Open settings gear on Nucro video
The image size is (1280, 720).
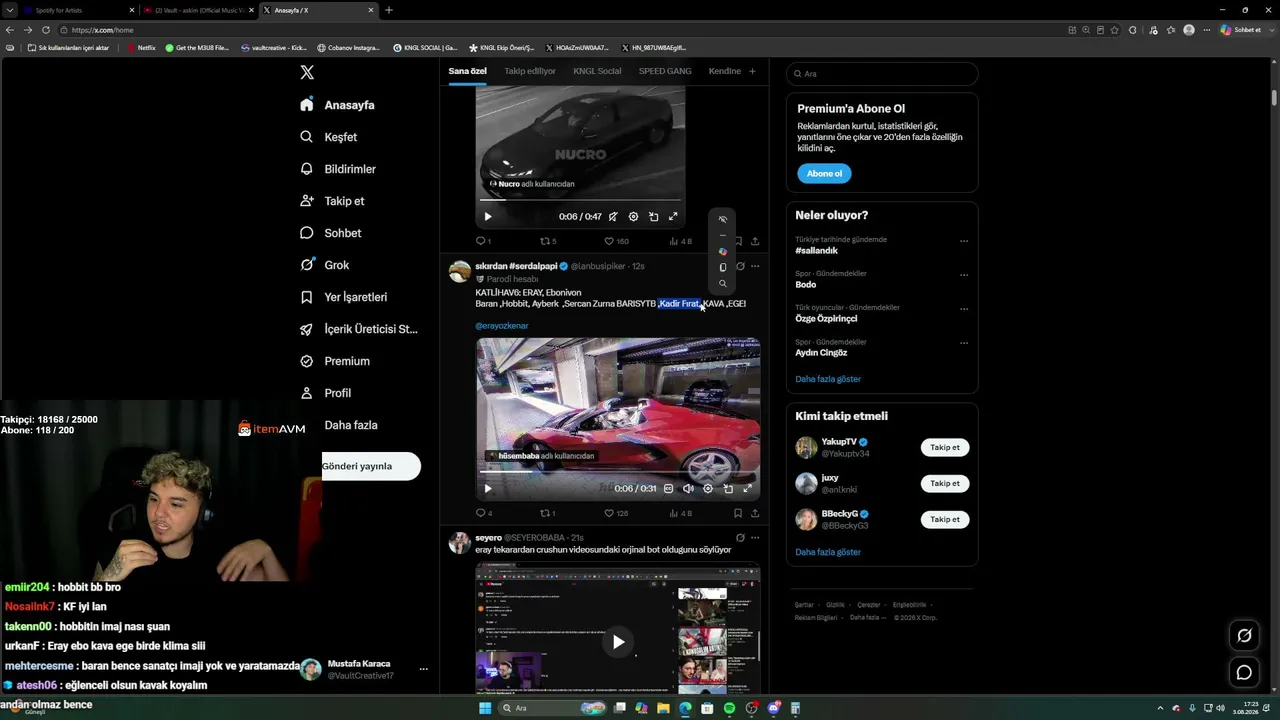pos(633,216)
